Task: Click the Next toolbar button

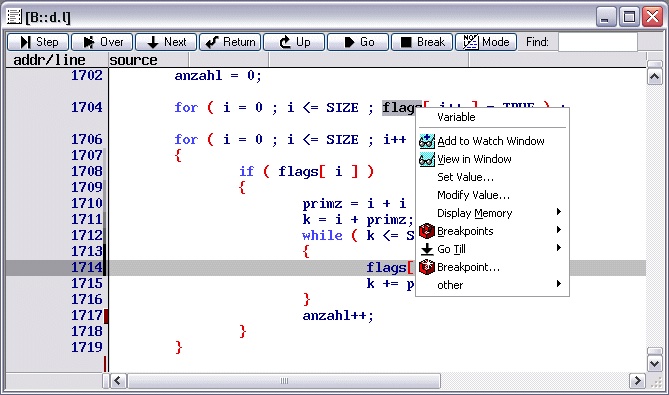Action: tap(166, 42)
